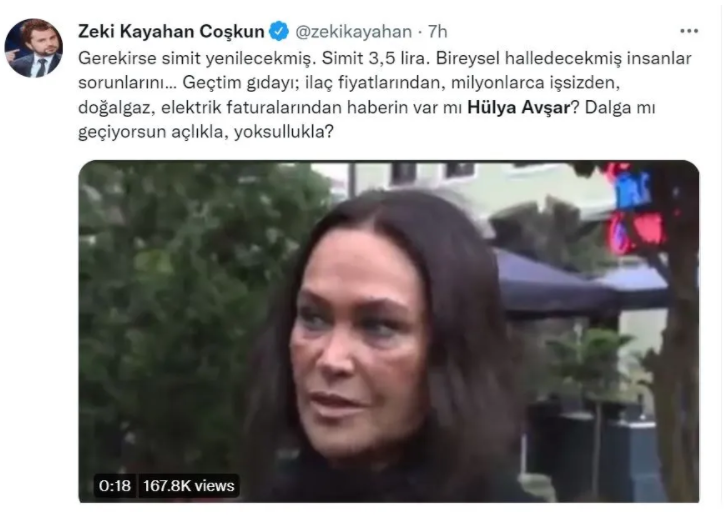
Task: Click the tweet text starting with Gerekirse
Action: pos(385,95)
